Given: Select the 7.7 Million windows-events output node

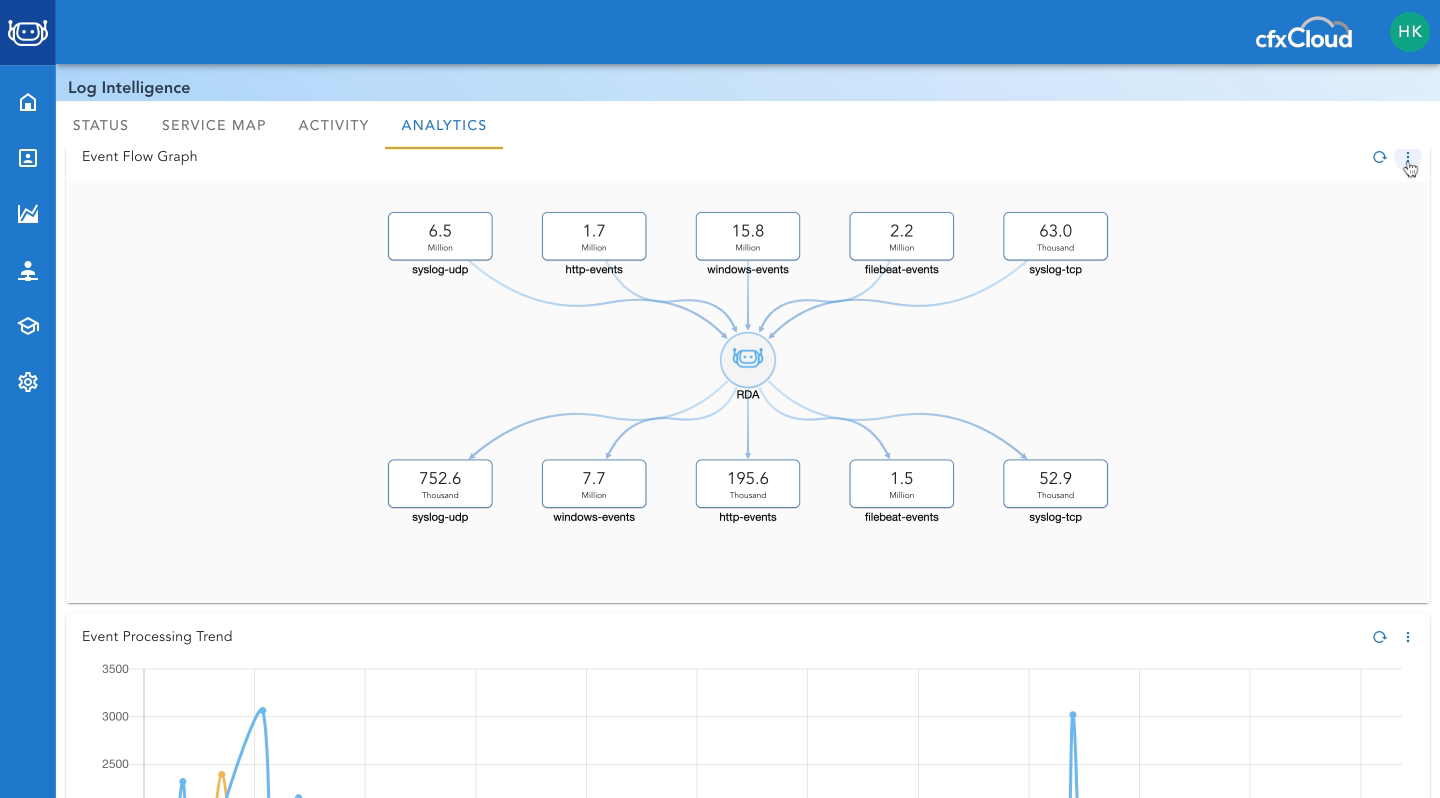Looking at the screenshot, I should click(x=594, y=484).
